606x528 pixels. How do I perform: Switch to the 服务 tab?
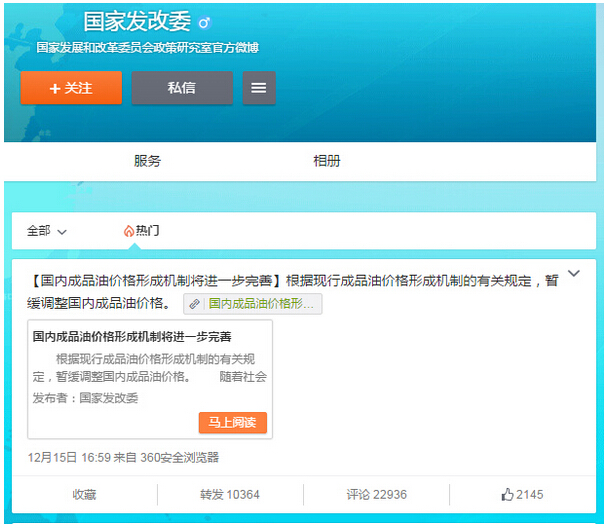pos(147,161)
